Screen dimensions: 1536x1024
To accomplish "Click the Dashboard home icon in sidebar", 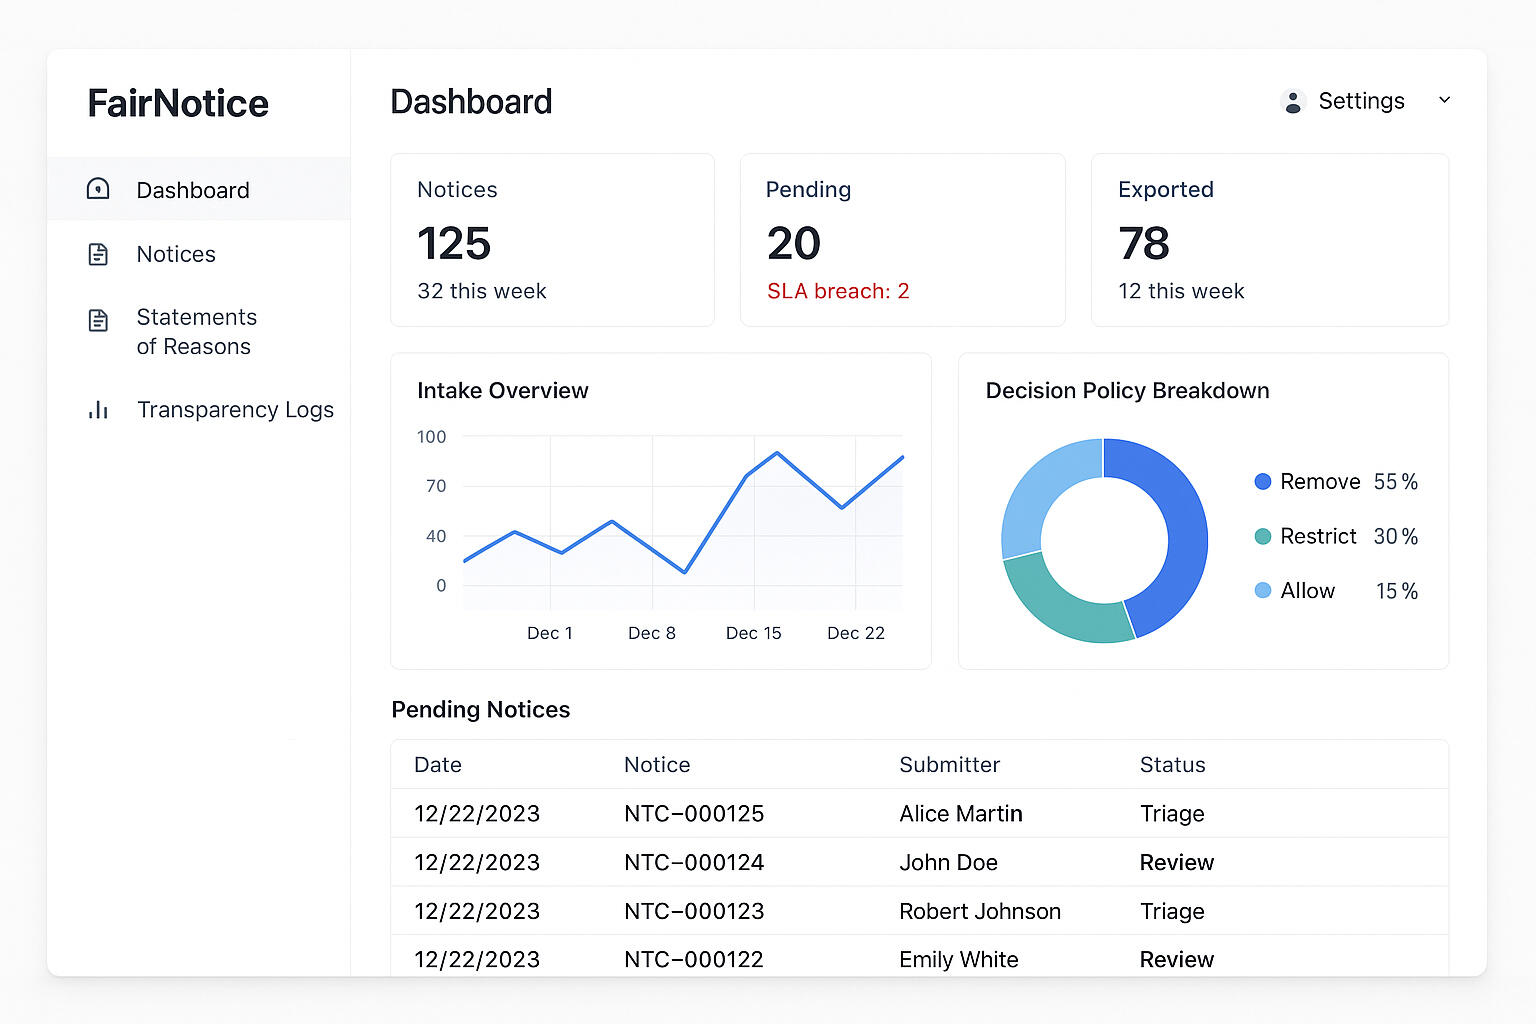I will tap(98, 189).
